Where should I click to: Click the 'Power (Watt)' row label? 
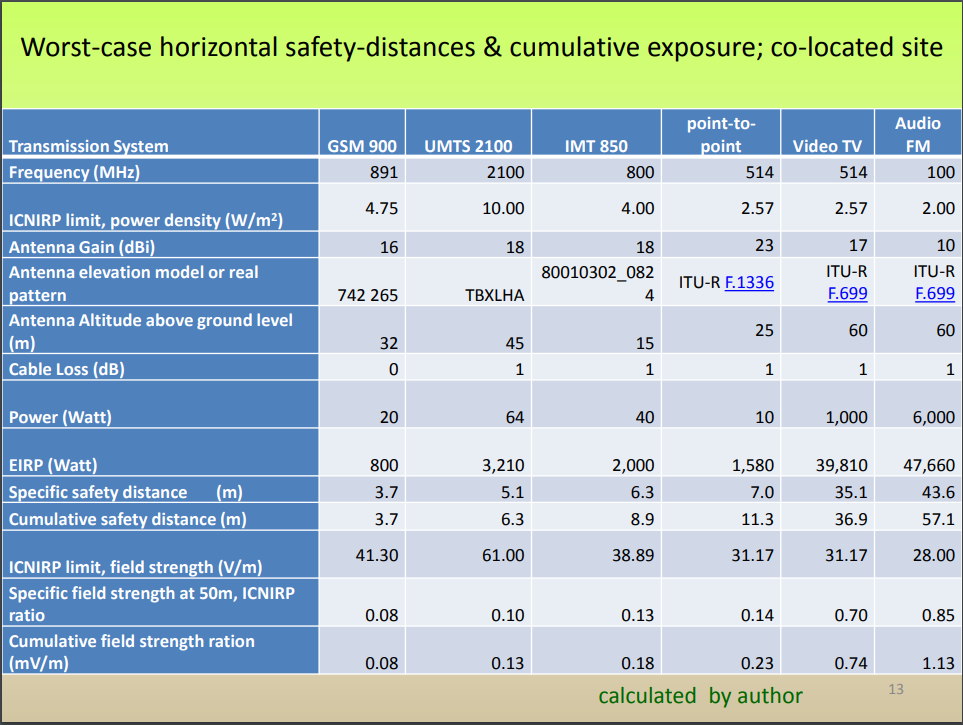coord(61,417)
